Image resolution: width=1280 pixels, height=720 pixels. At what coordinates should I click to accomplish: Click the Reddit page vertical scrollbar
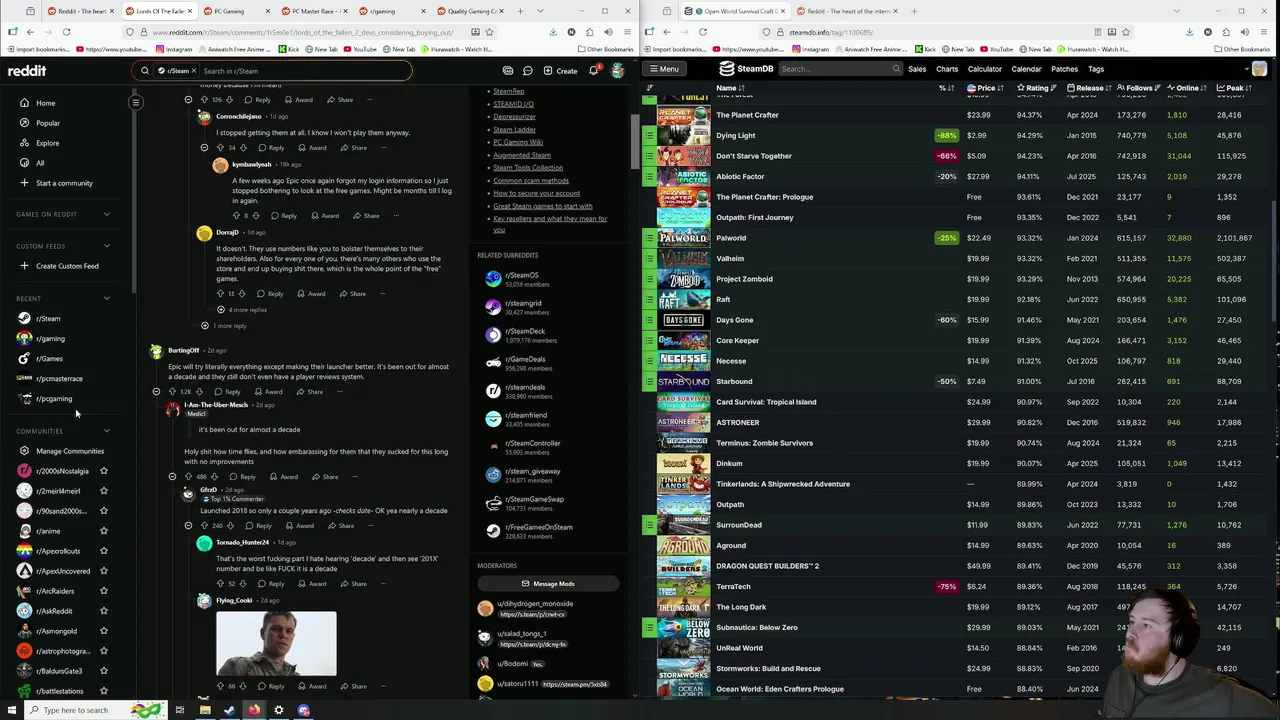[635, 142]
